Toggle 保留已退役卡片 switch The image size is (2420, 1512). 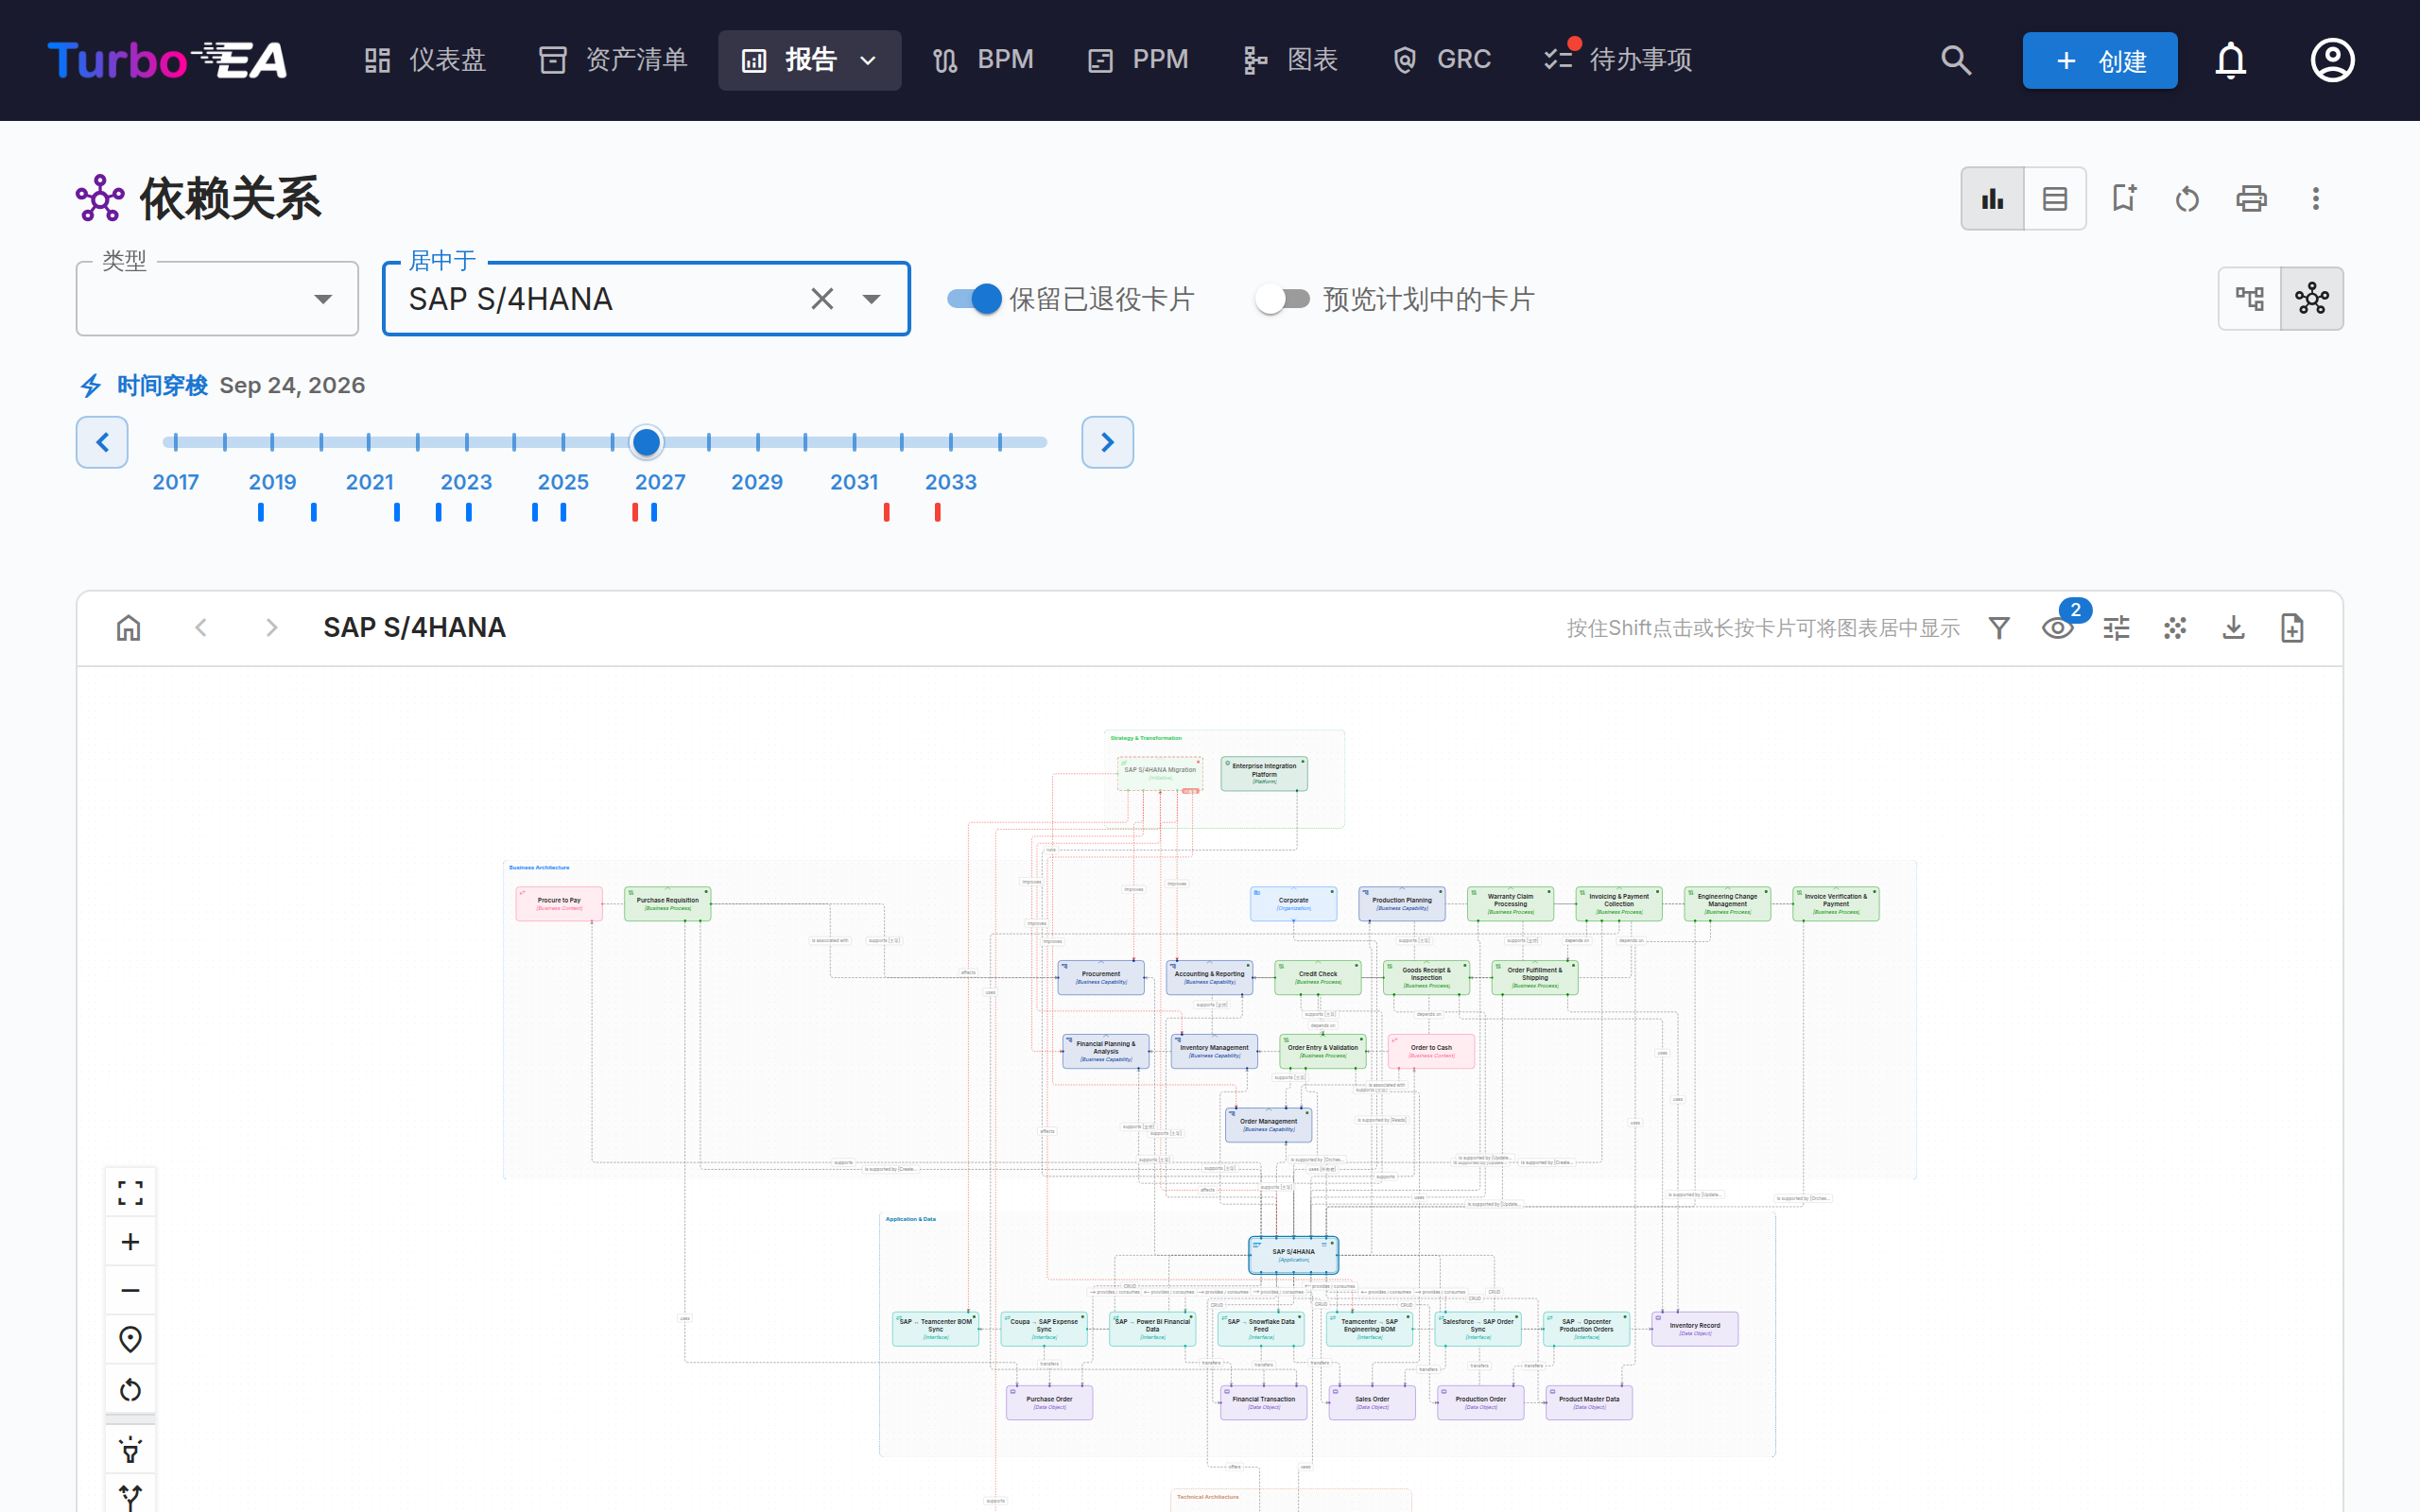(974, 298)
